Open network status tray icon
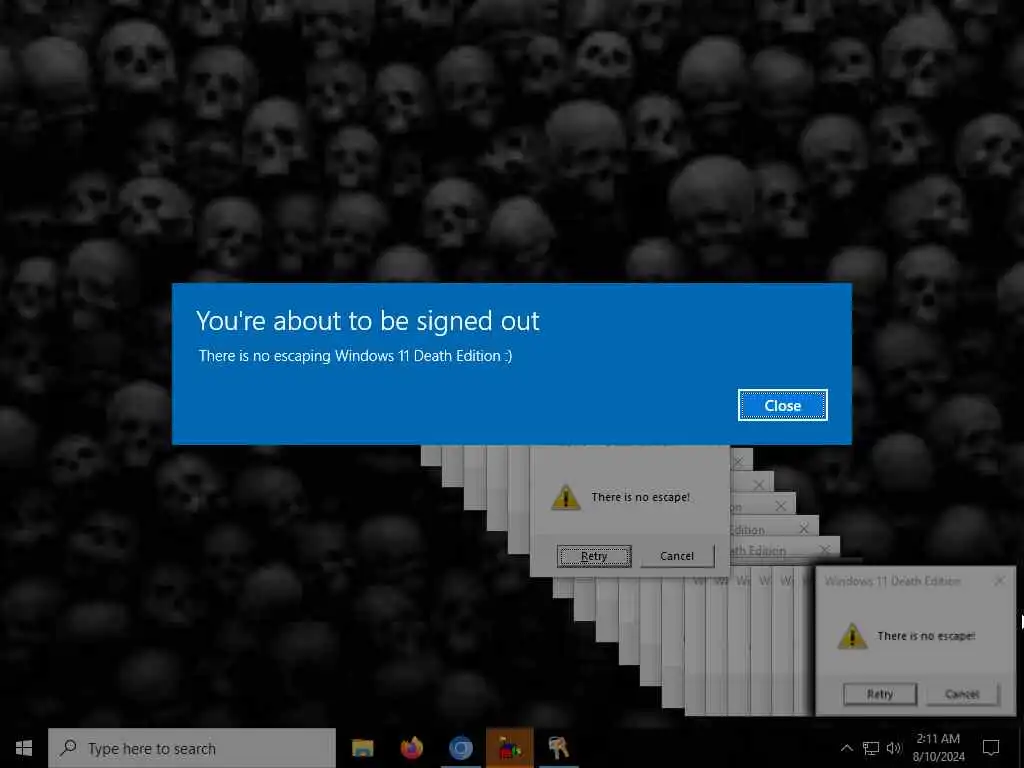This screenshot has height=768, width=1024. tap(871, 748)
